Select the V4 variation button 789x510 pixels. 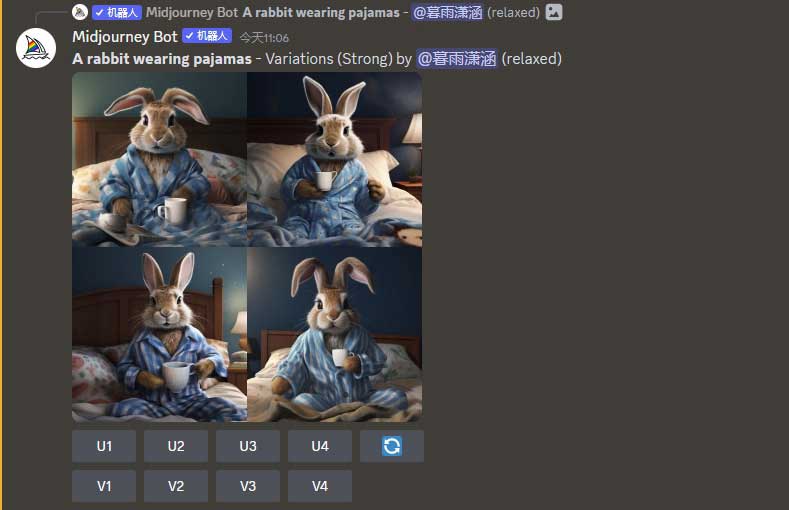[x=320, y=486]
